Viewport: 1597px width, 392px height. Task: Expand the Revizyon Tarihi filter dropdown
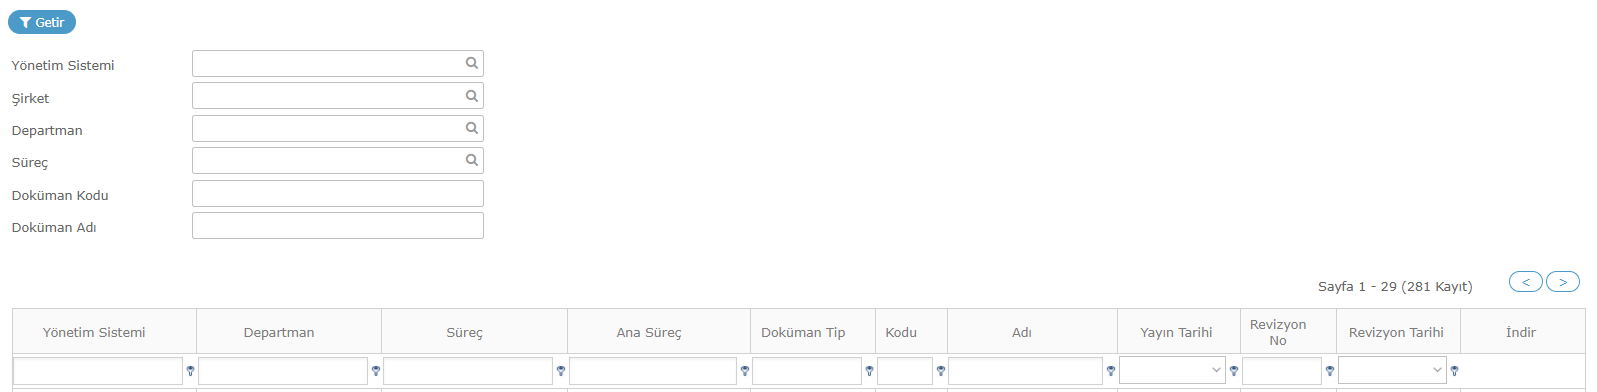[1392, 370]
